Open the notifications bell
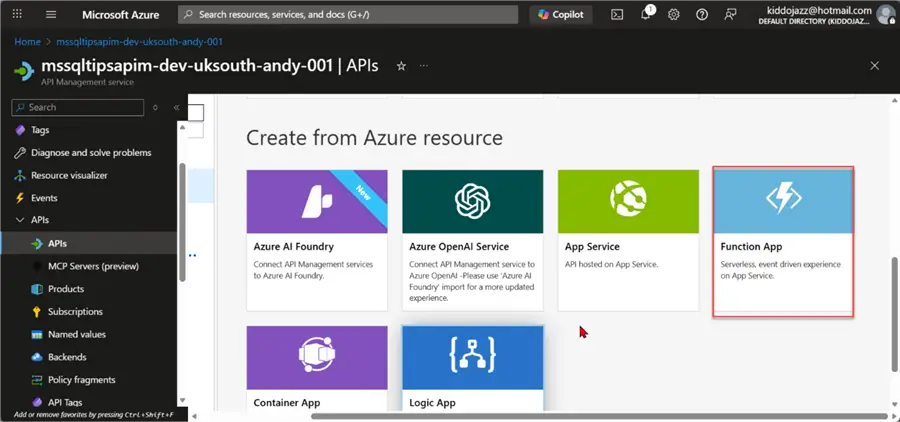900x422 pixels. (646, 14)
